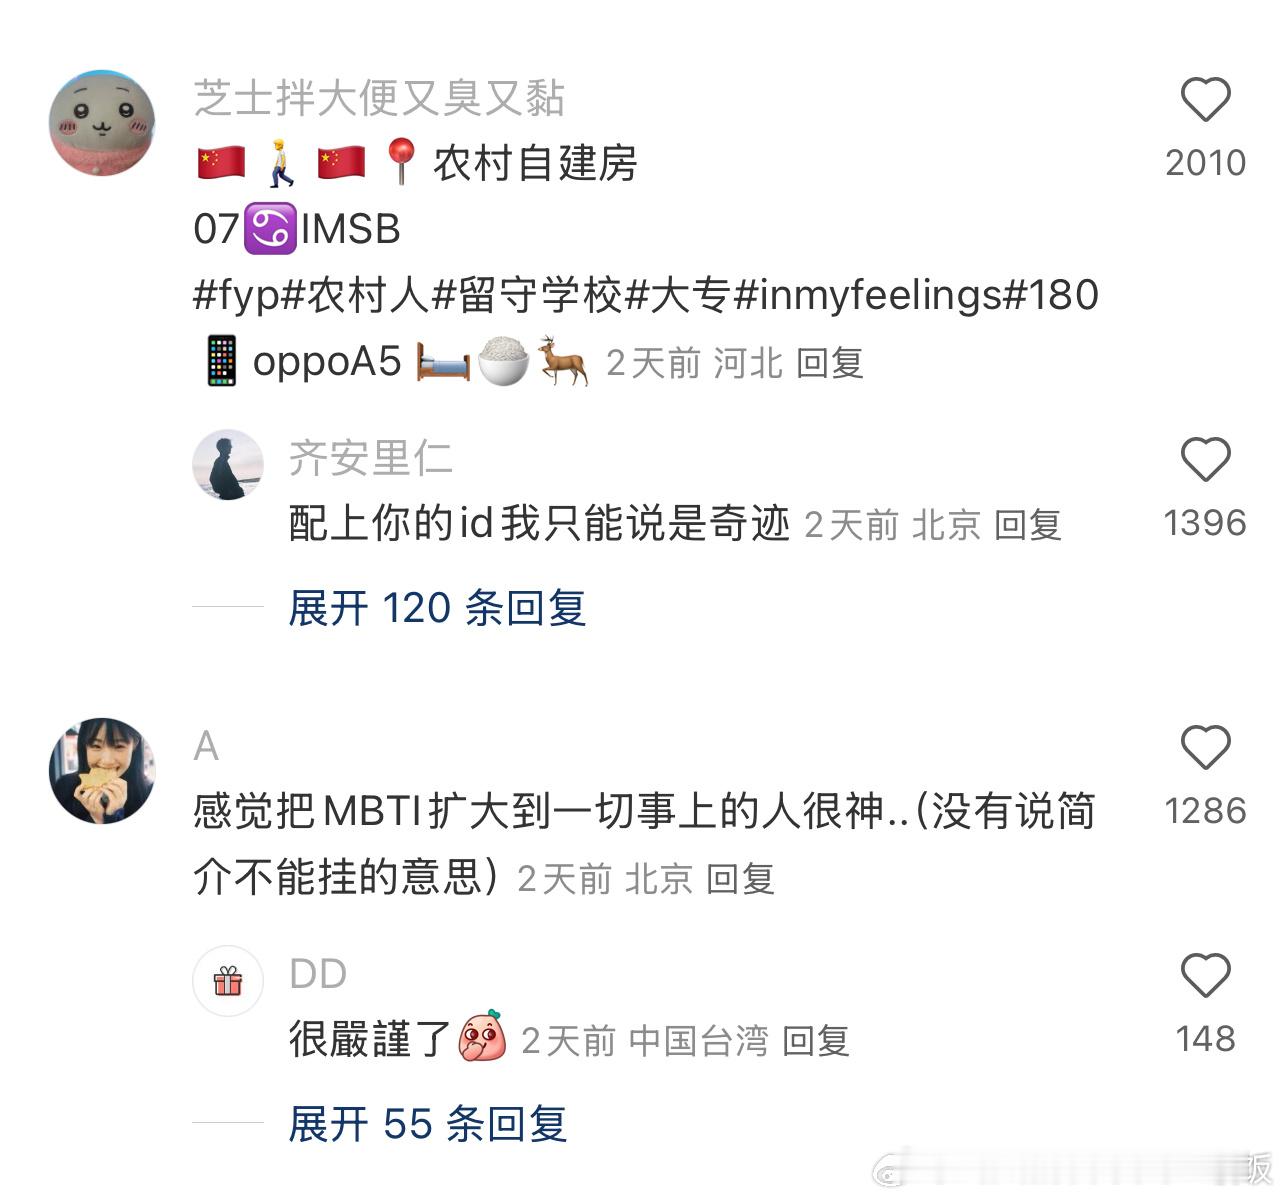Expand 展开 55 条回复
Viewport: 1284px width, 1200px height.
(428, 1124)
